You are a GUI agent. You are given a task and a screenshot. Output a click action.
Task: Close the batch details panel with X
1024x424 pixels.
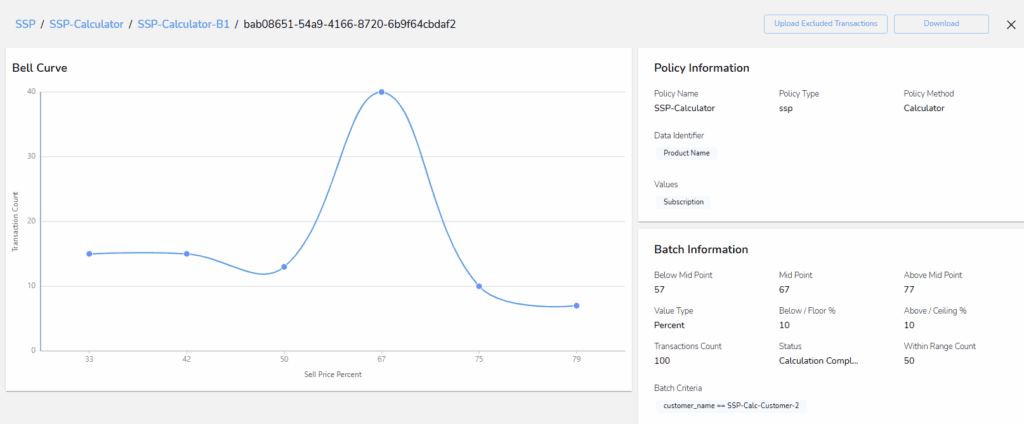click(x=1010, y=24)
